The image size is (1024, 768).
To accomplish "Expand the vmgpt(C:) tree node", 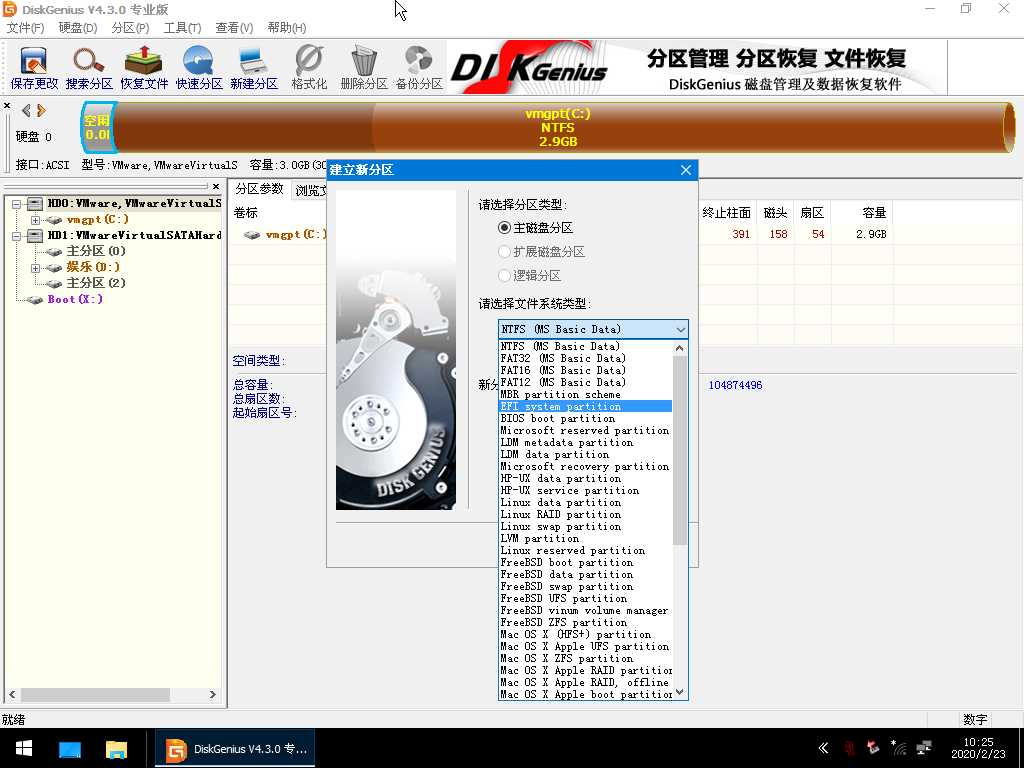I will point(35,220).
